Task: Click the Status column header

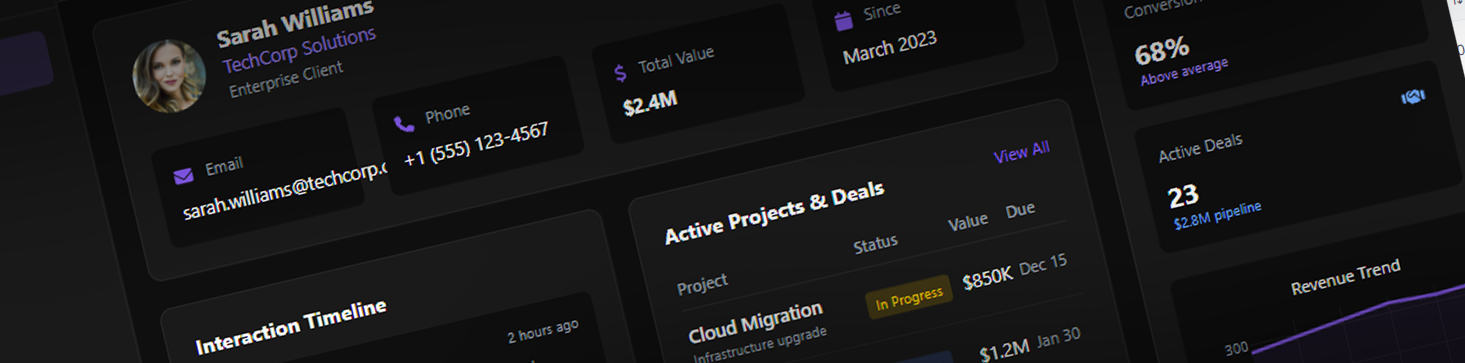Action: tap(875, 243)
